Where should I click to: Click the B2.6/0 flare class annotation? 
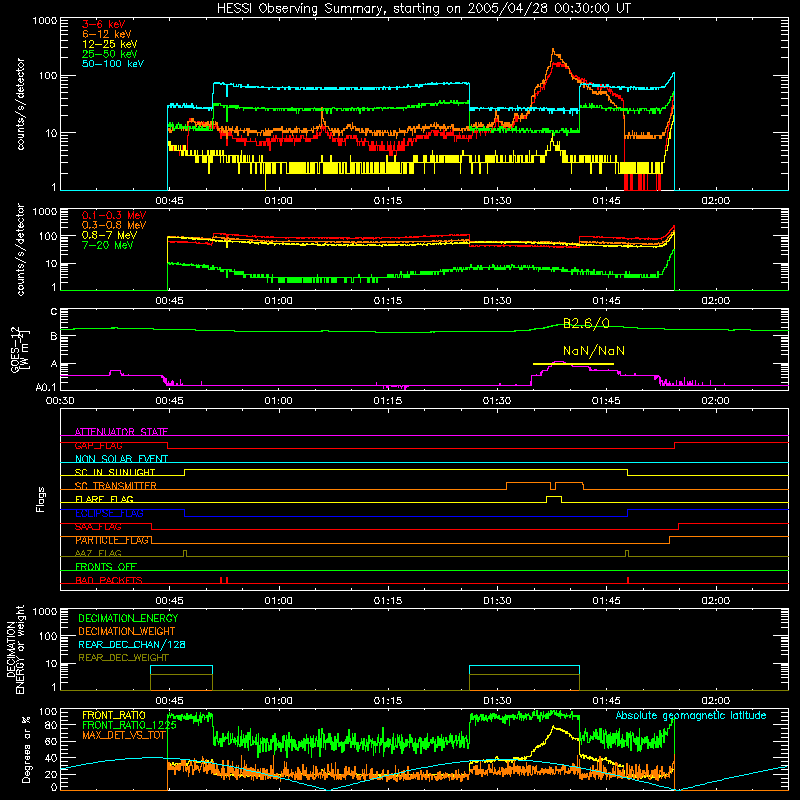586,323
